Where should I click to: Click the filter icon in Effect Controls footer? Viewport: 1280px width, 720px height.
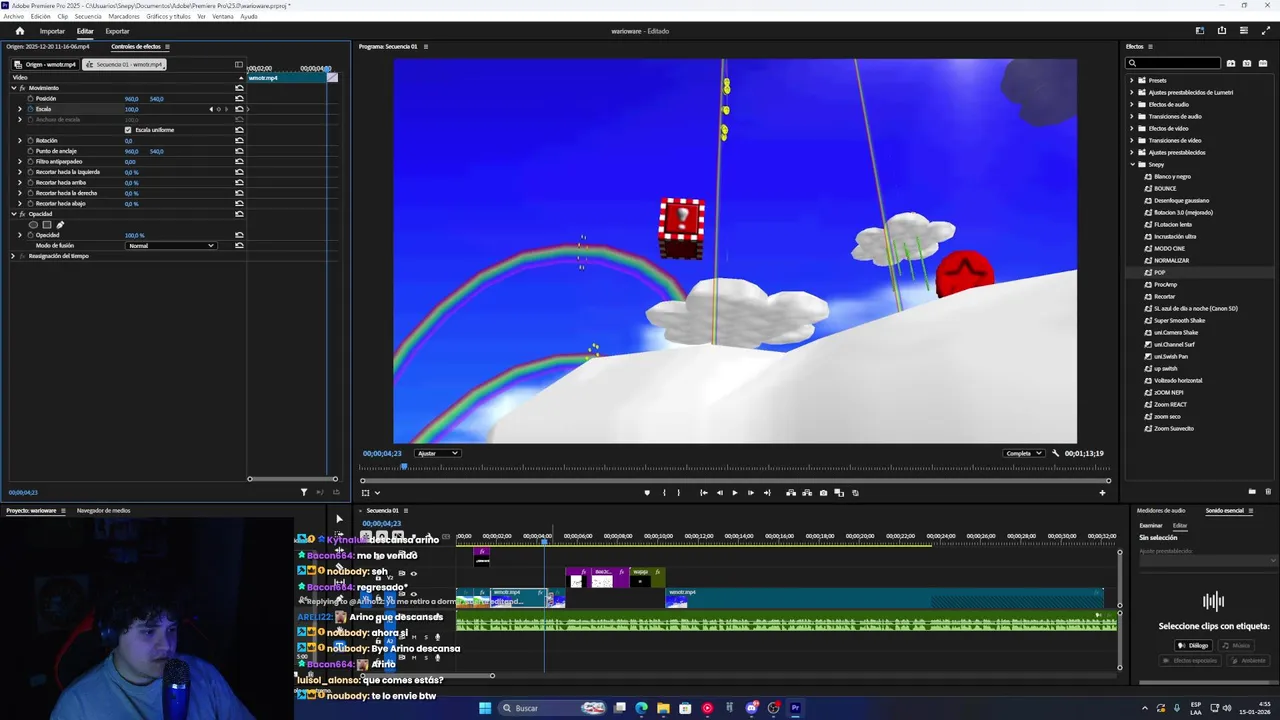click(x=304, y=492)
